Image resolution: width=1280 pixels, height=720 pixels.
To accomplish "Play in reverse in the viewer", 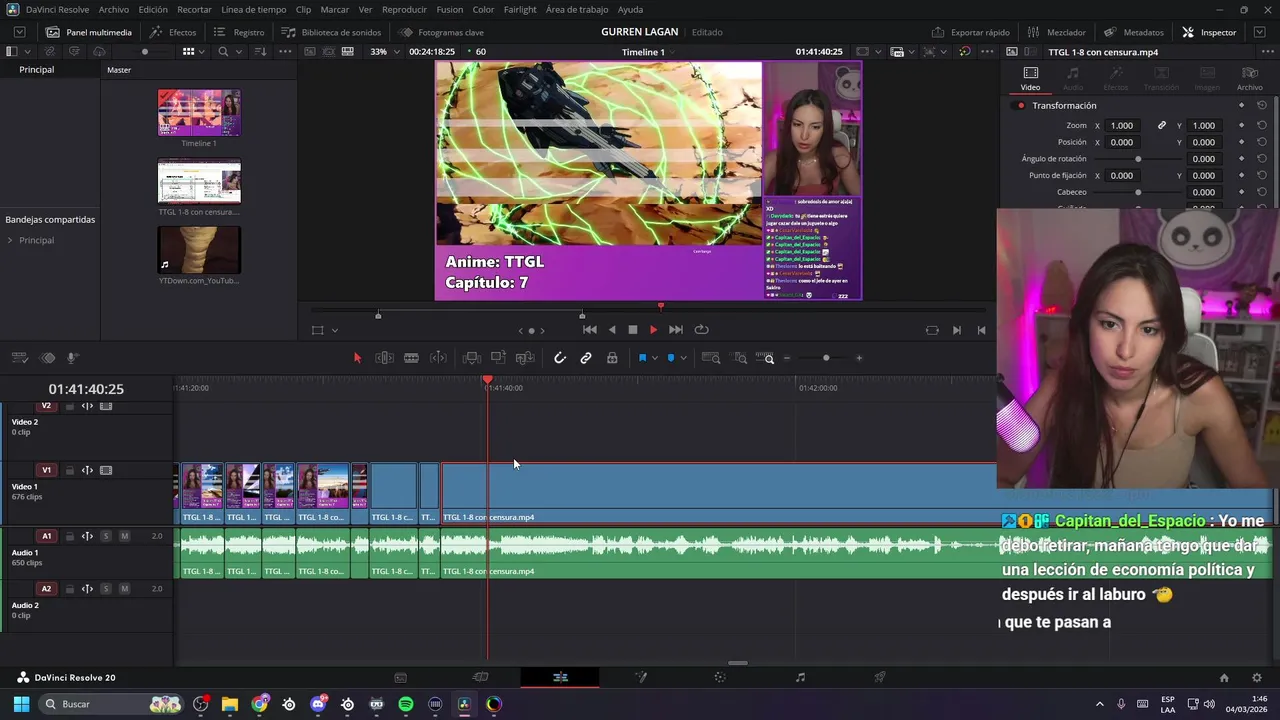I will [x=612, y=330].
